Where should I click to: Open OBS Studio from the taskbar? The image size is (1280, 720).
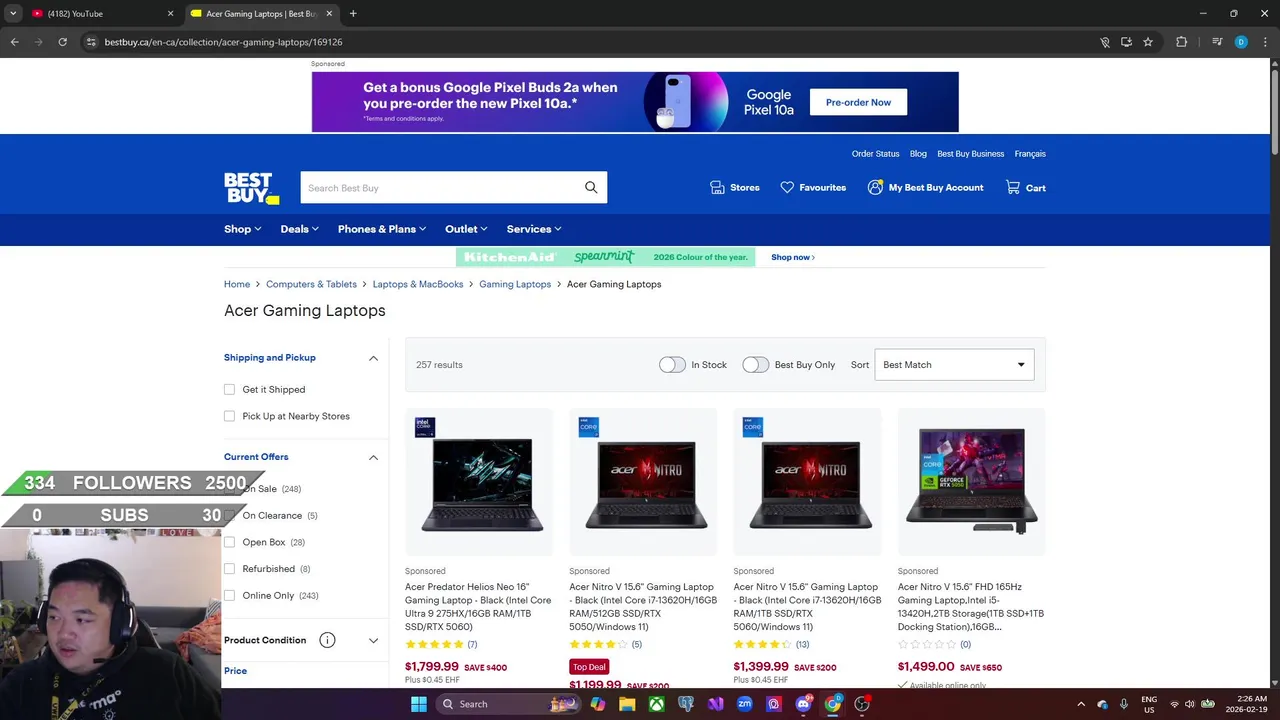[862, 704]
